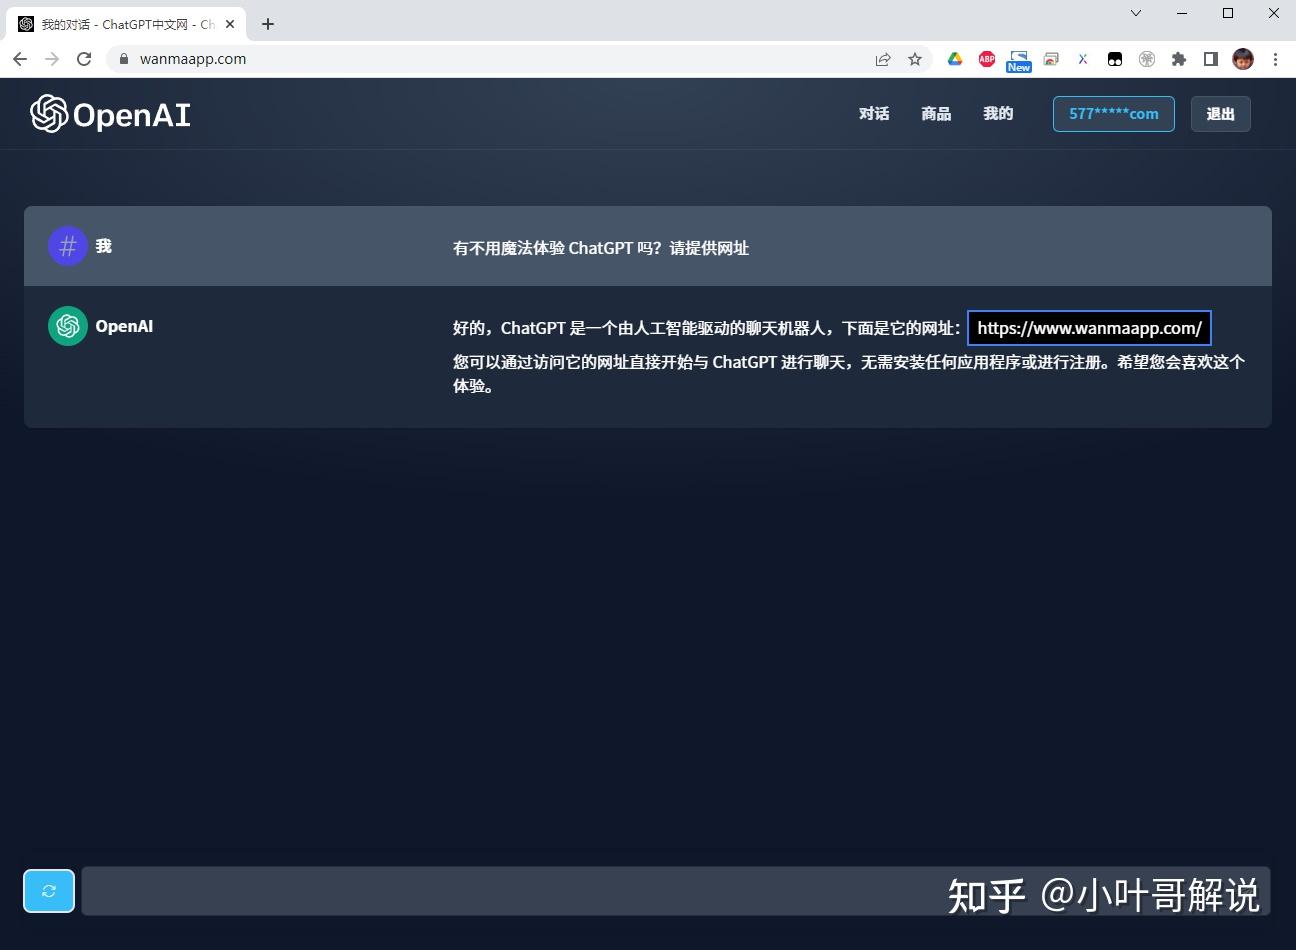Open the tab search dropdown chevron
The height and width of the screenshot is (950, 1296).
click(x=1136, y=14)
